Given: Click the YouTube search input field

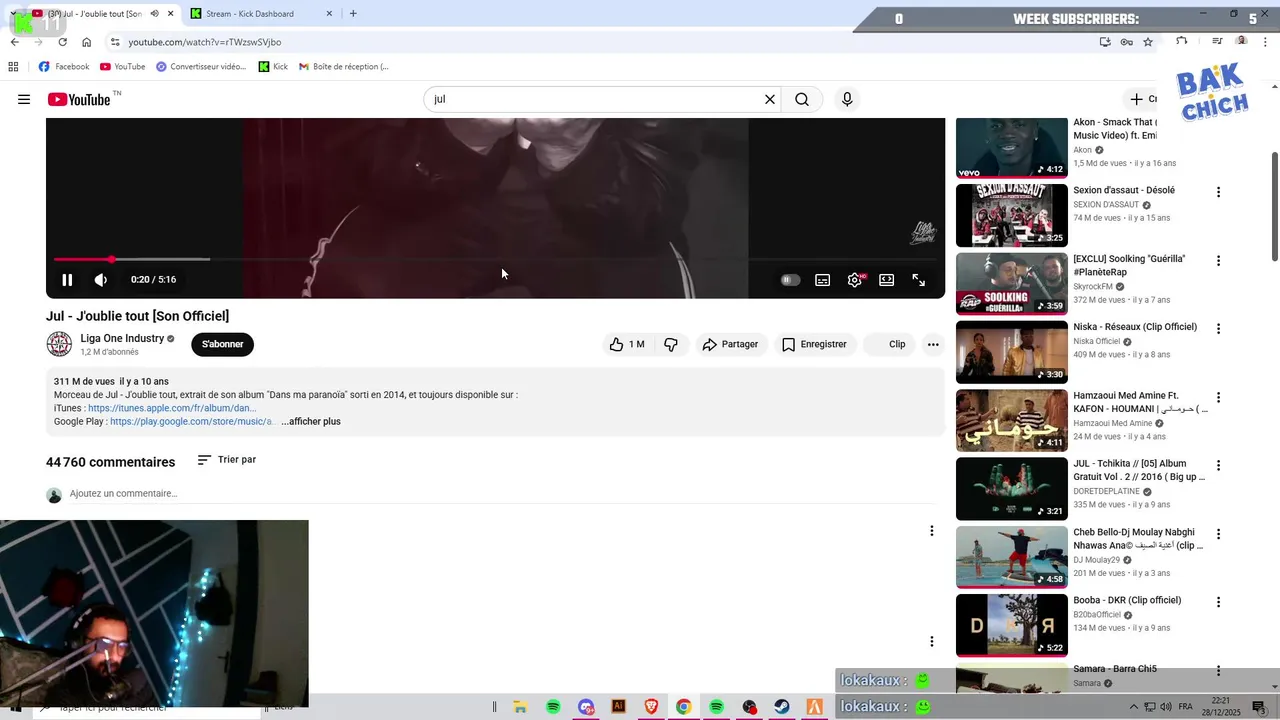Looking at the screenshot, I should 595,99.
